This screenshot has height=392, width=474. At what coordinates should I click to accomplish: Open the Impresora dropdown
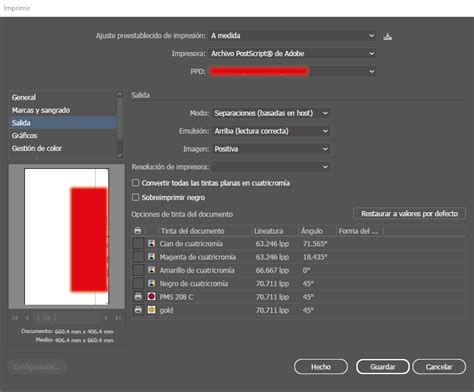(292, 53)
